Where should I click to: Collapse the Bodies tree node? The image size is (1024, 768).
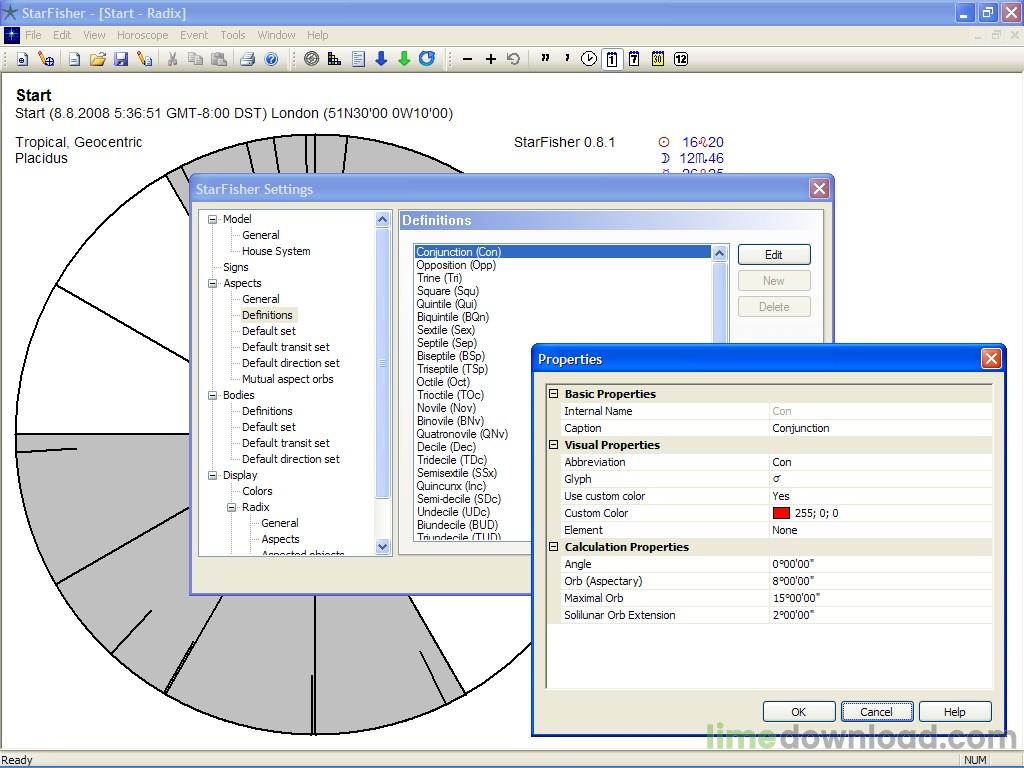tap(212, 395)
